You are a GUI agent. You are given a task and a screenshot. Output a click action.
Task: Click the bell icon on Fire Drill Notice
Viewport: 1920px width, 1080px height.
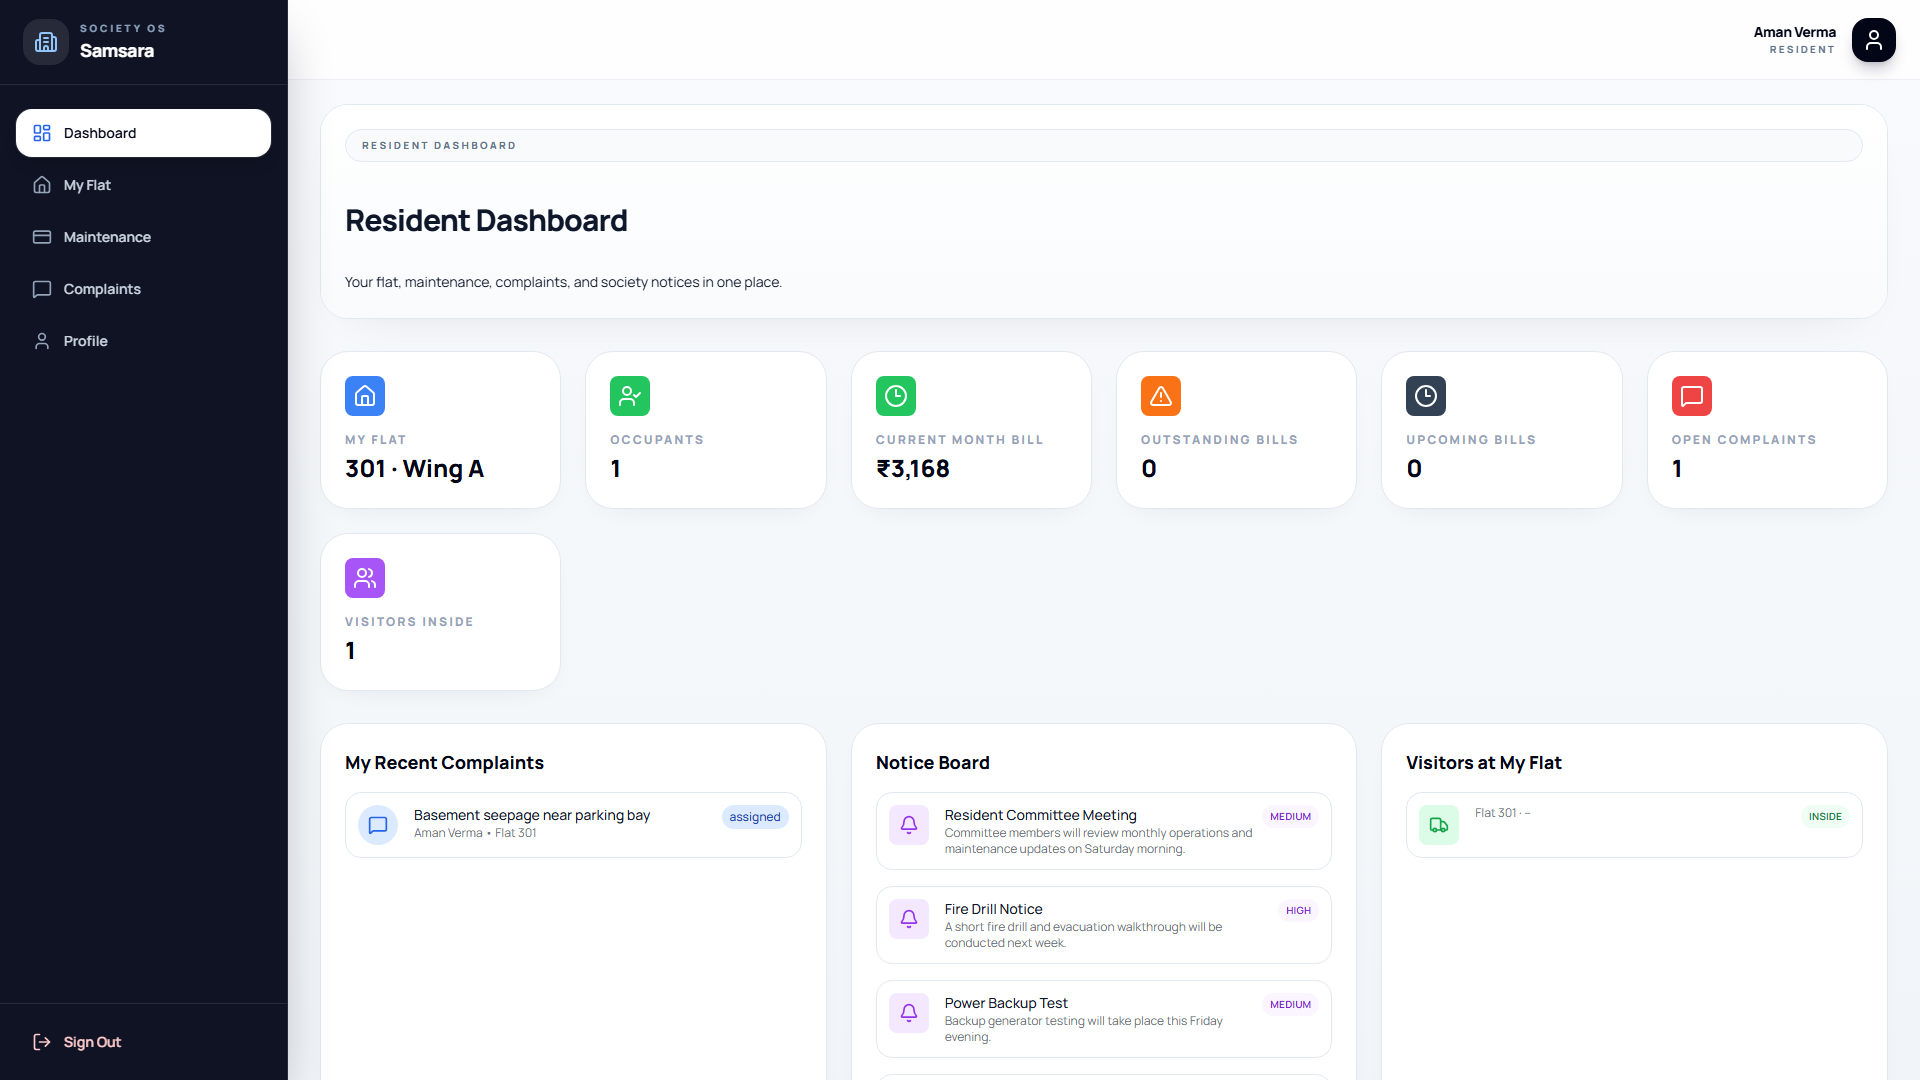[x=909, y=919]
